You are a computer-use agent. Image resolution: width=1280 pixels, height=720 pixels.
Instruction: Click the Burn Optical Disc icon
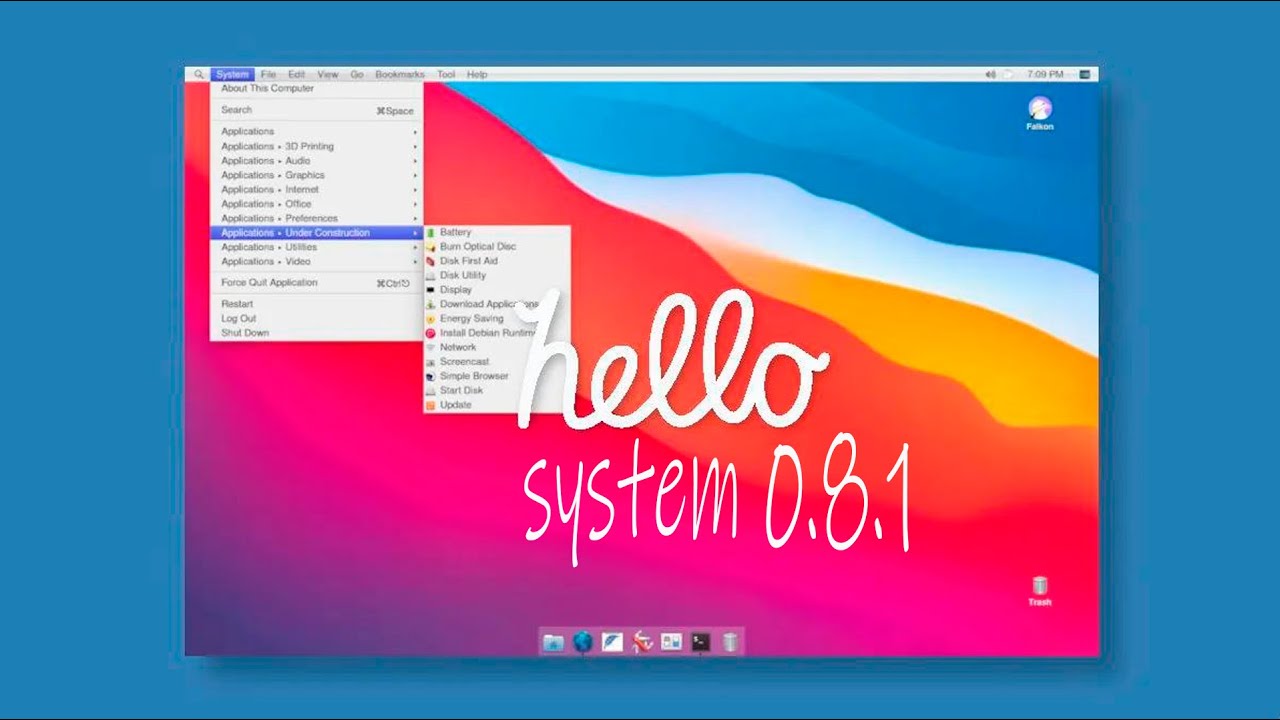pos(431,247)
